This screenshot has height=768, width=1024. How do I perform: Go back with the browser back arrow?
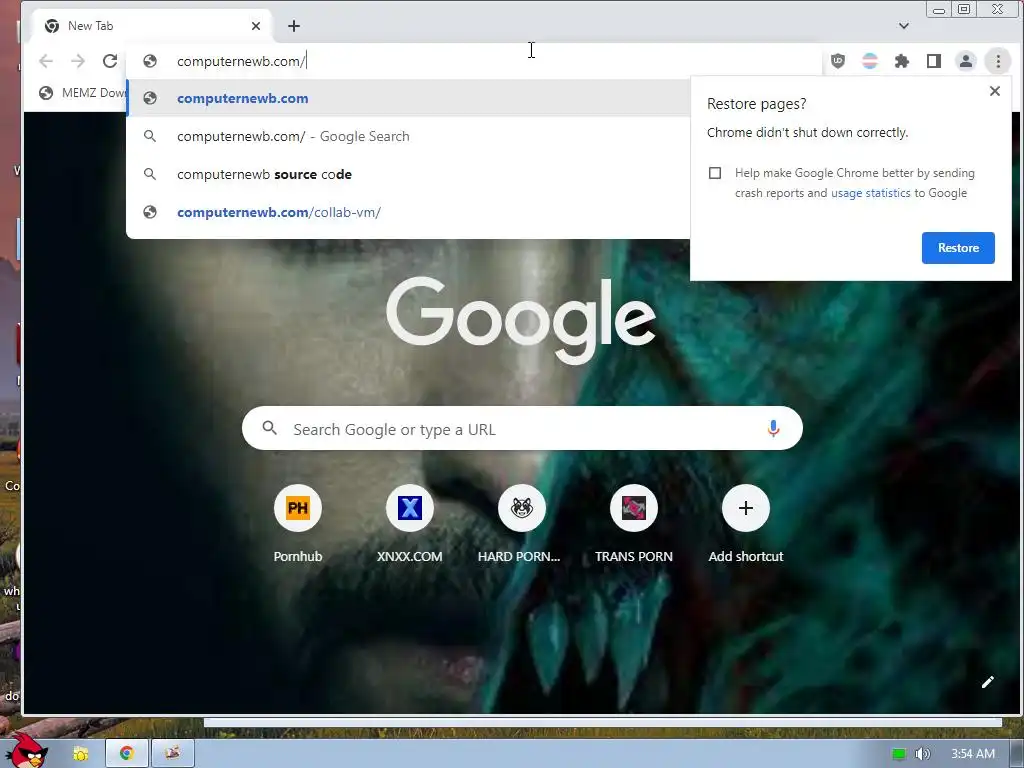click(x=46, y=61)
